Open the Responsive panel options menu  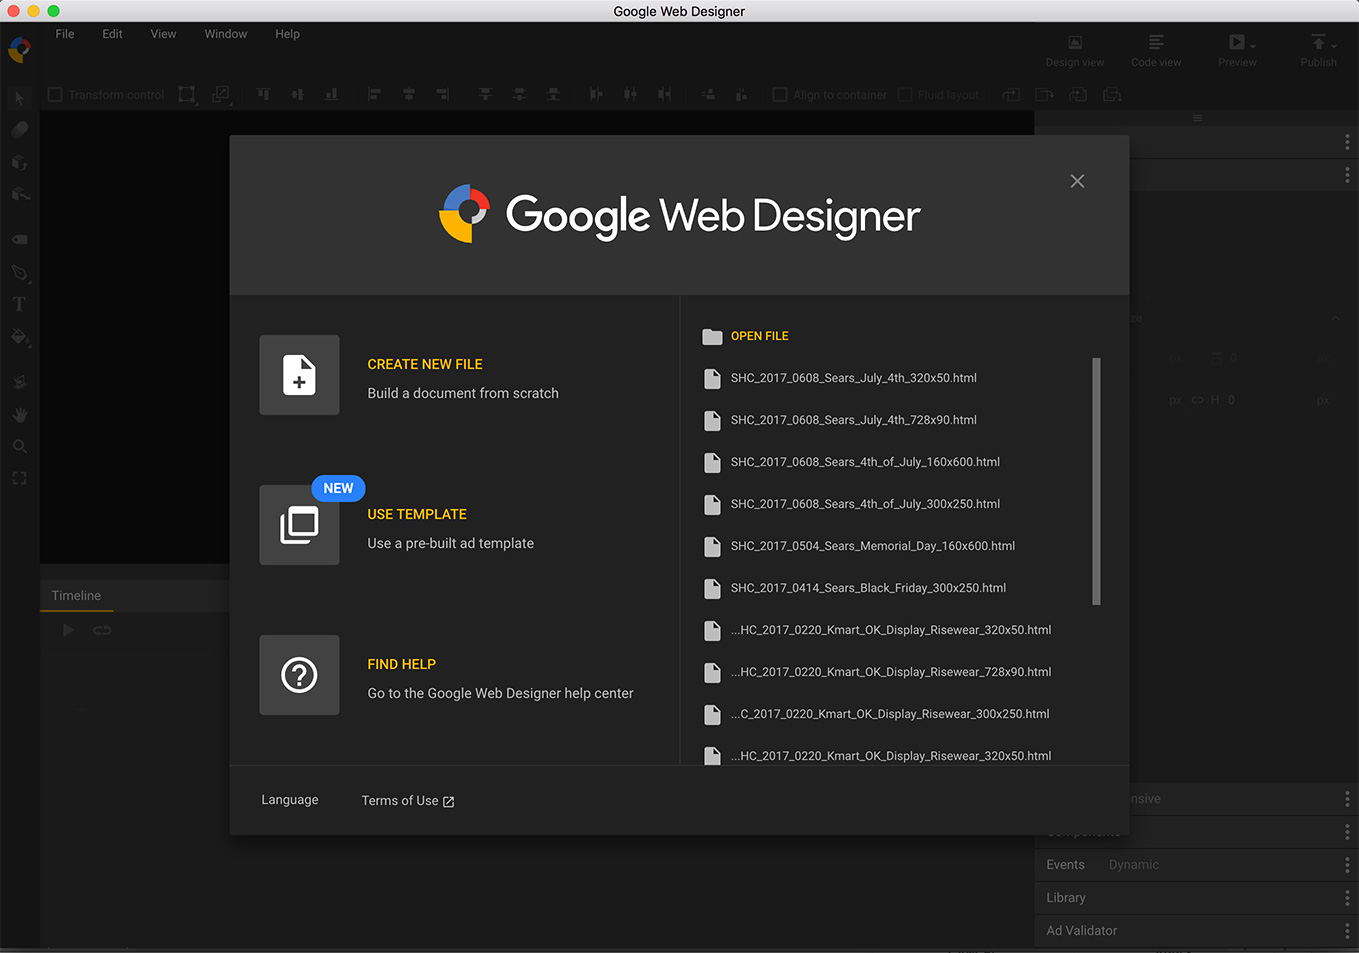tap(1347, 799)
